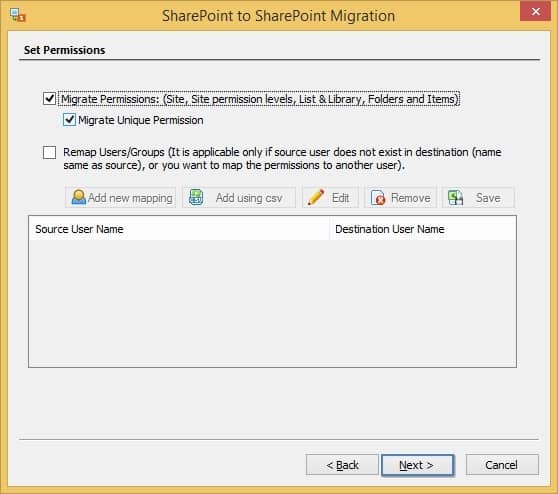Click the Edit button label
558x494 pixels.
(x=340, y=198)
